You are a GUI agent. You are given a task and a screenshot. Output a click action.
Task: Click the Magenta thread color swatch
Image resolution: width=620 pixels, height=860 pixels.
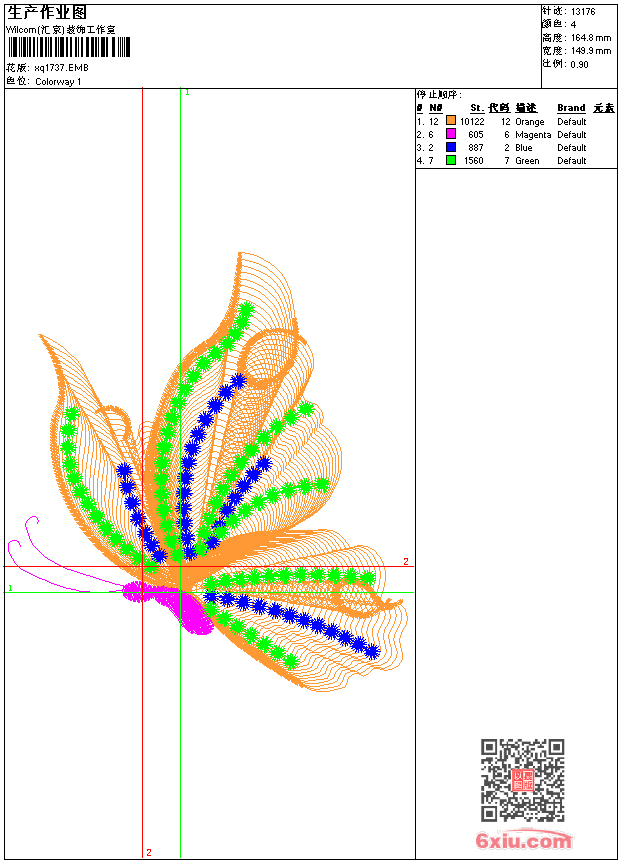pyautogui.click(x=450, y=134)
